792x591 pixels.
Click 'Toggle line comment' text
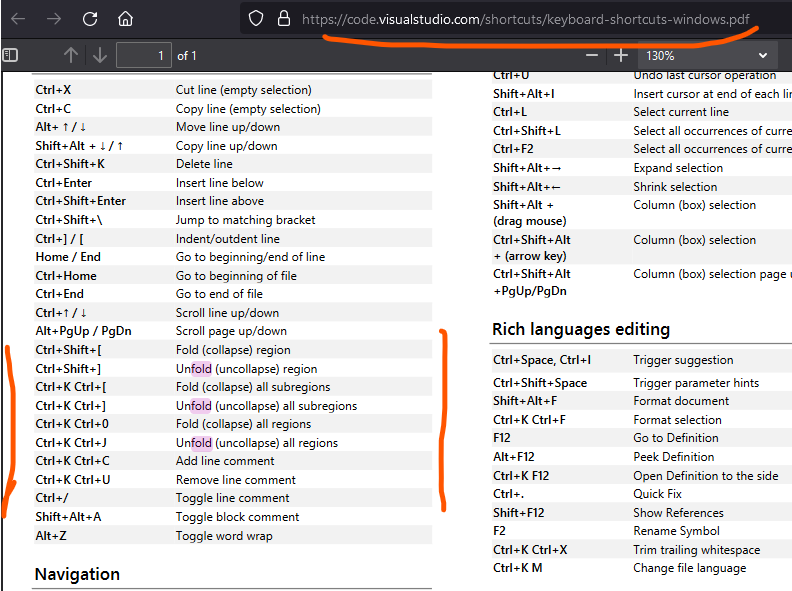(x=232, y=498)
